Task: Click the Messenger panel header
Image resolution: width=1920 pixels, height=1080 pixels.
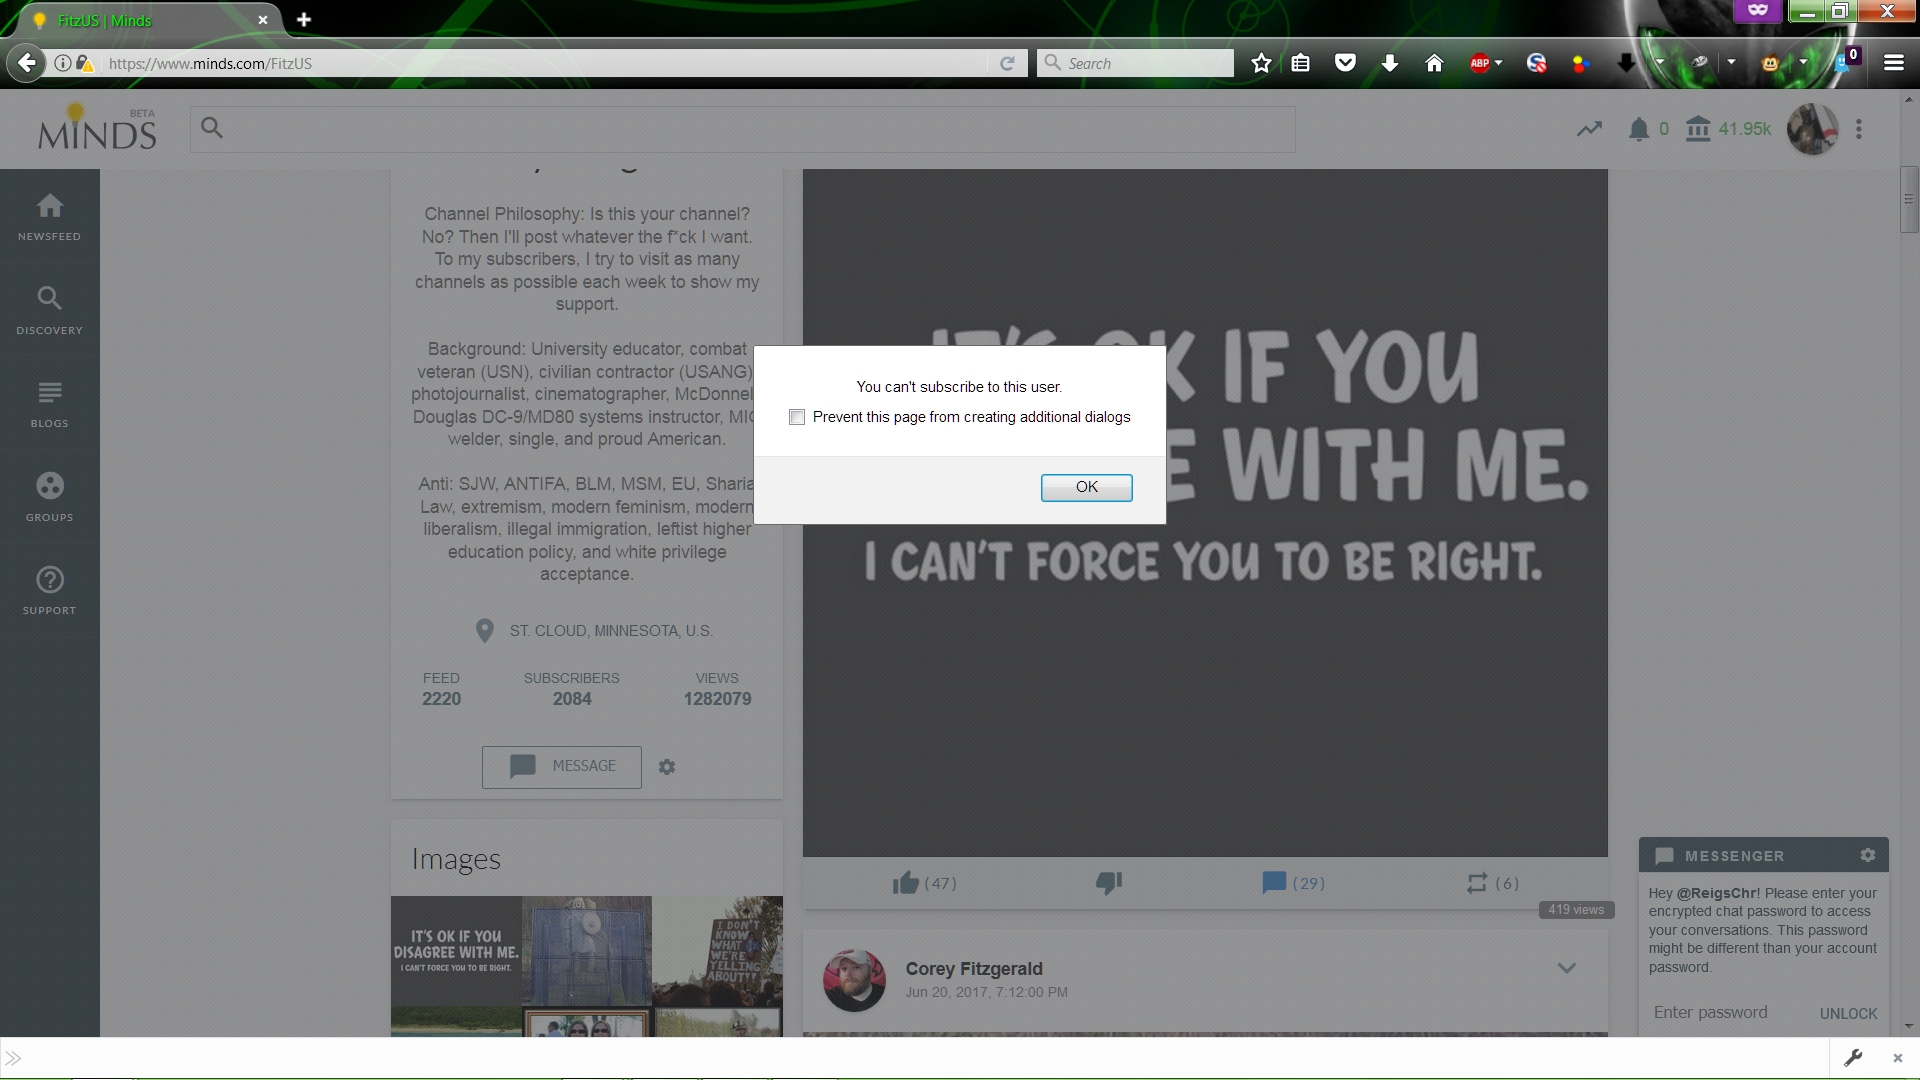Action: tap(1764, 856)
